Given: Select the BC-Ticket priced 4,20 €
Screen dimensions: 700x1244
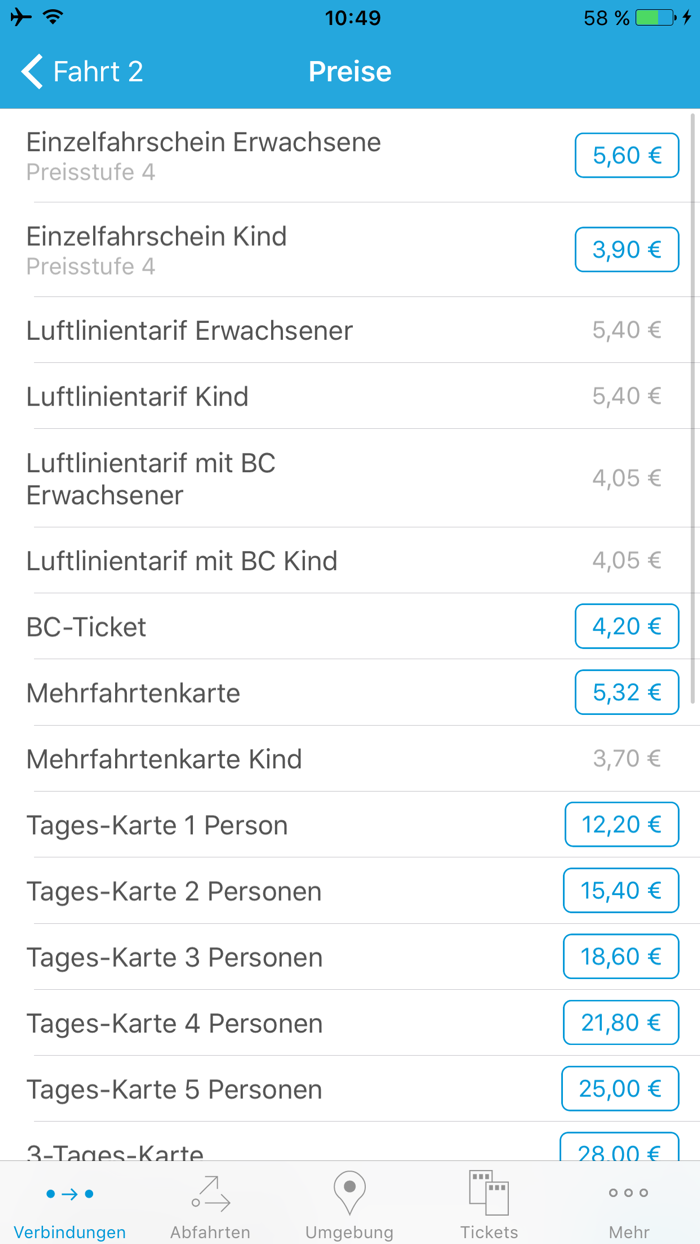Looking at the screenshot, I should point(627,626).
